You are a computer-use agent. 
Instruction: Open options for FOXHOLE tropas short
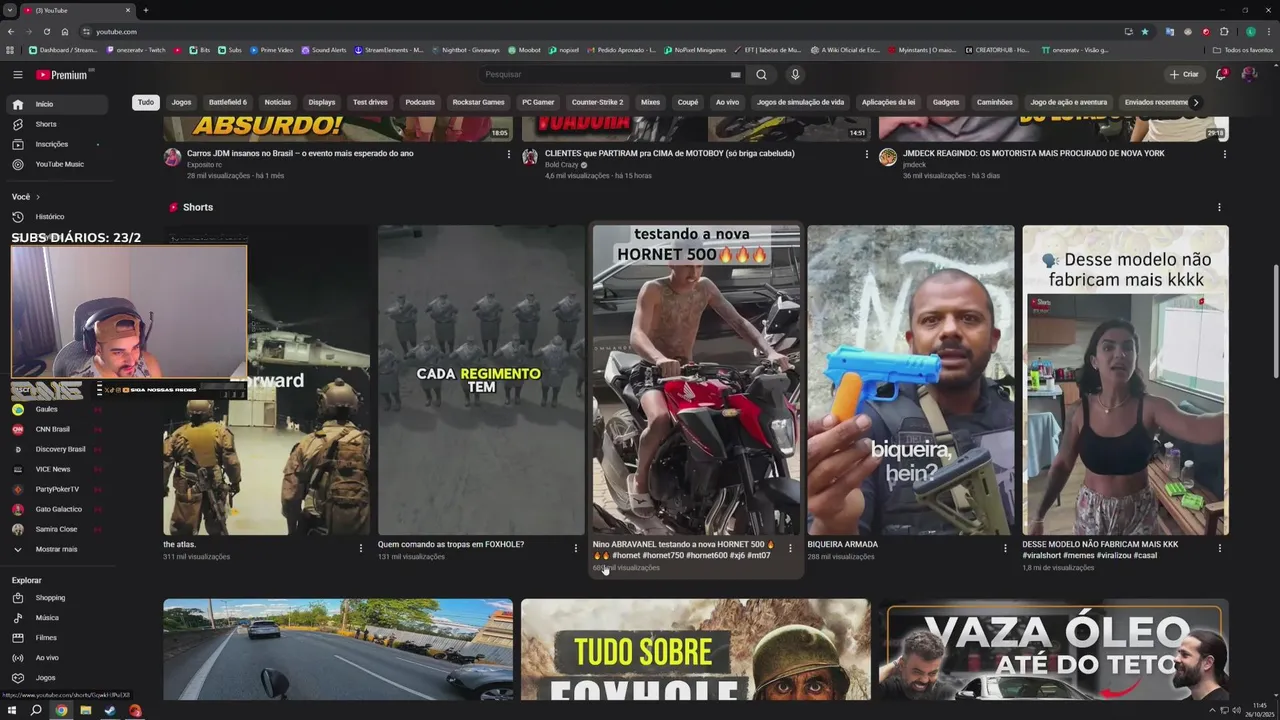click(x=575, y=548)
